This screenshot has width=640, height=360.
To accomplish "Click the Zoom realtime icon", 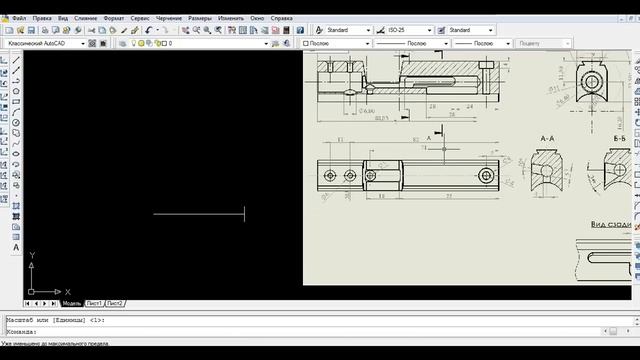I will 196,30.
